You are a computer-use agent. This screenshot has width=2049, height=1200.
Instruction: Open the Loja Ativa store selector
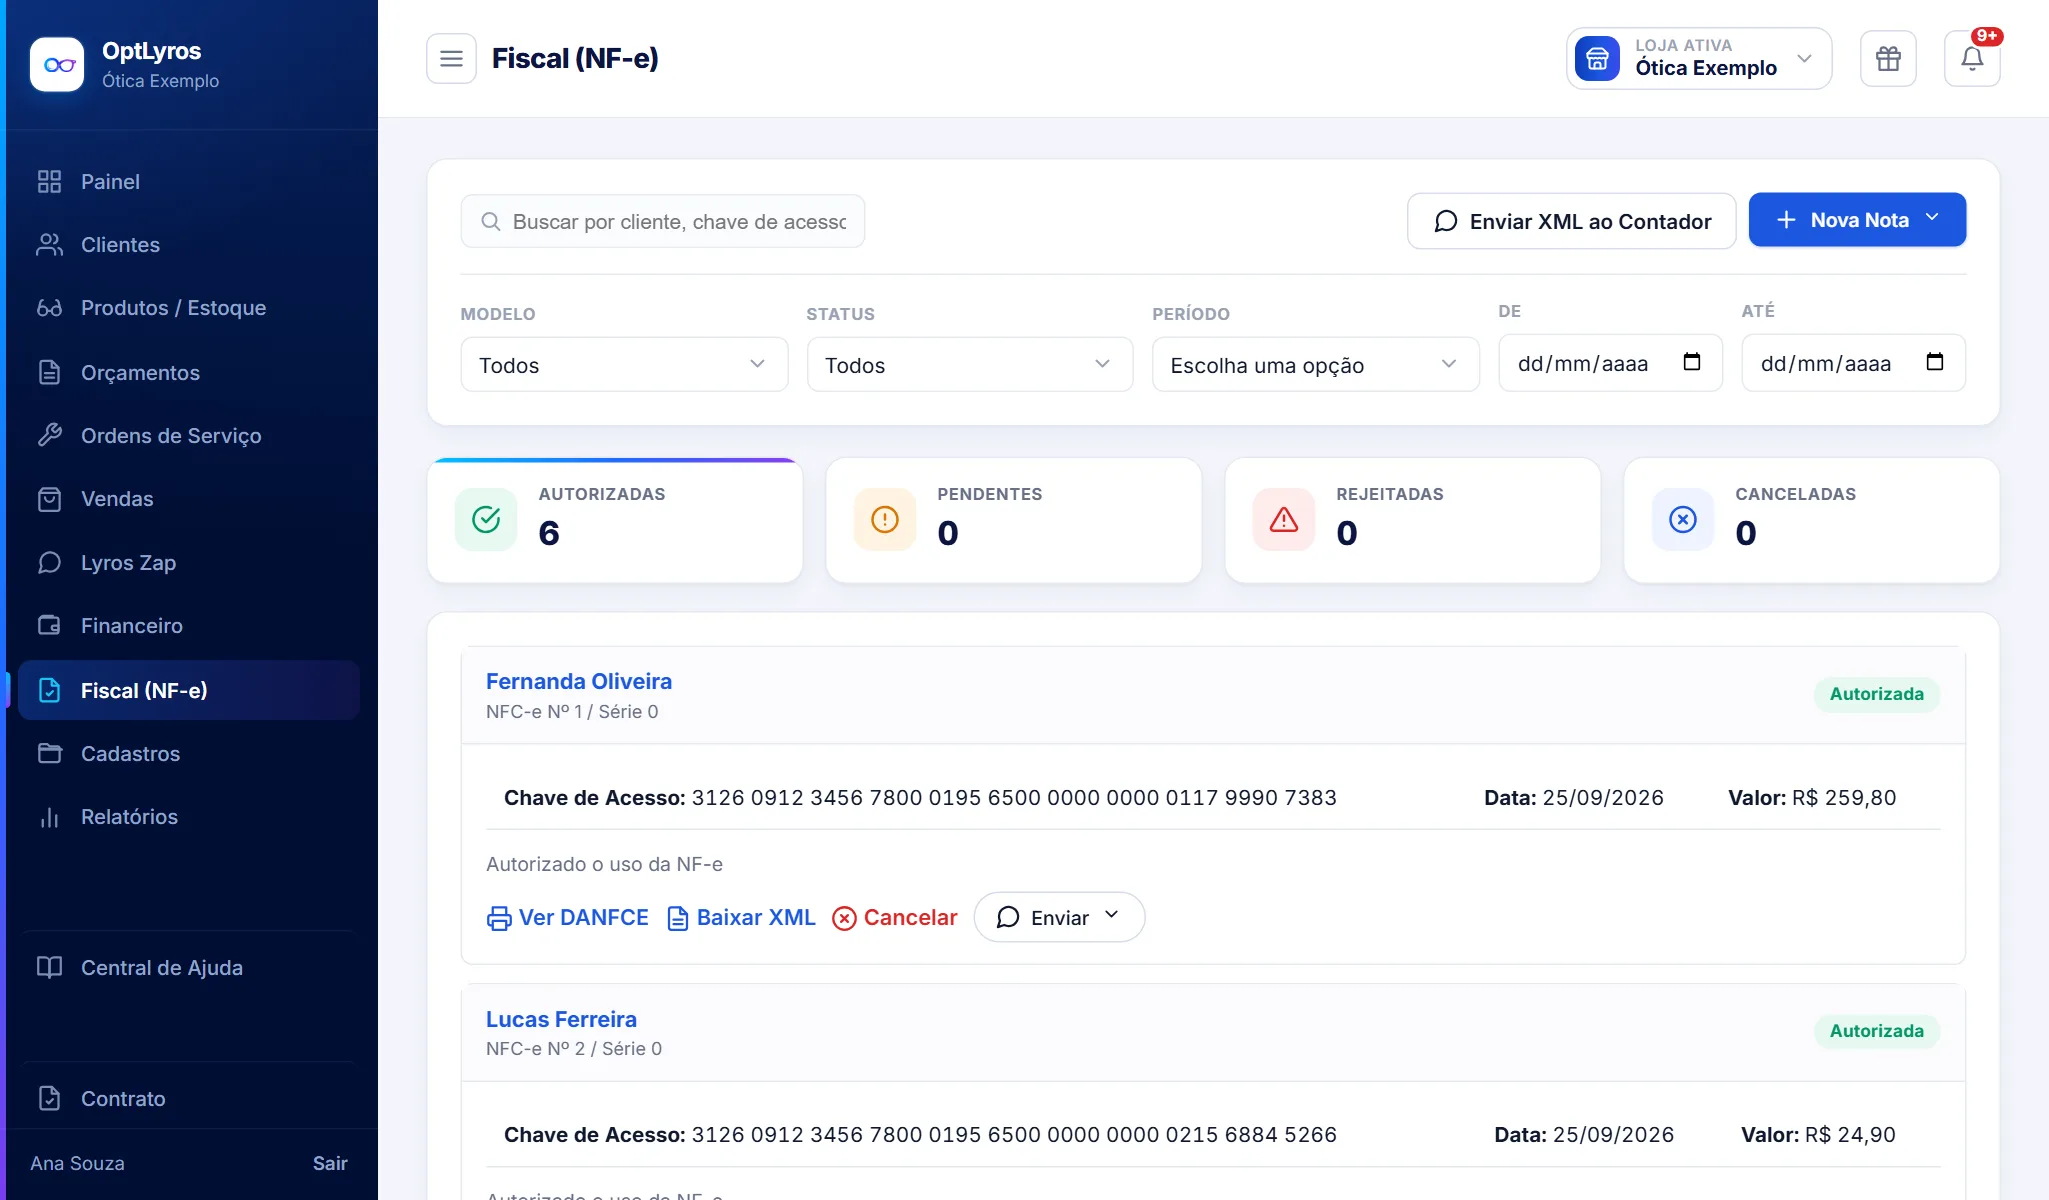(1699, 59)
